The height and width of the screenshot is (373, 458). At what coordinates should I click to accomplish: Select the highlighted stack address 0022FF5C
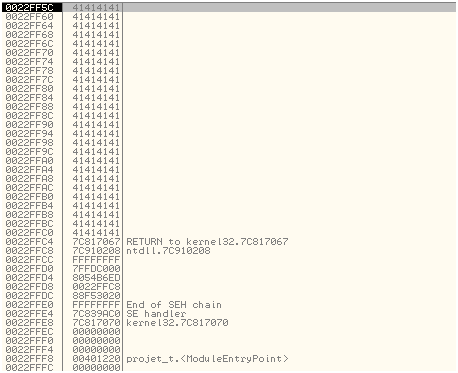tap(29, 8)
